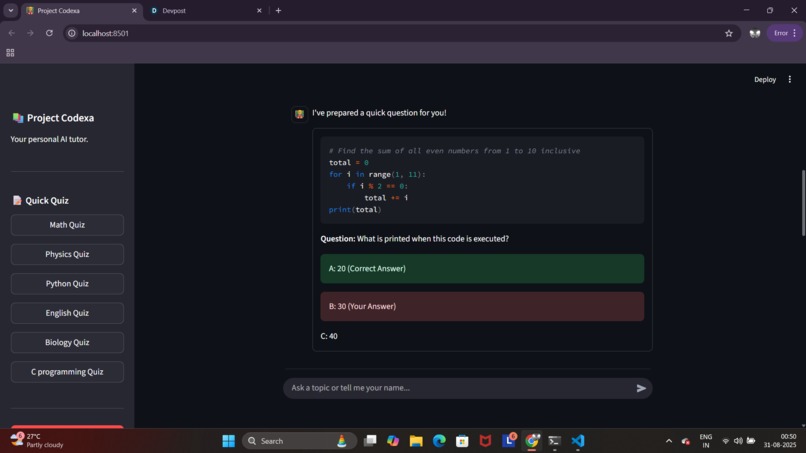Open the blue L app in taskbar
Screen dimensions: 806x453
(509, 441)
